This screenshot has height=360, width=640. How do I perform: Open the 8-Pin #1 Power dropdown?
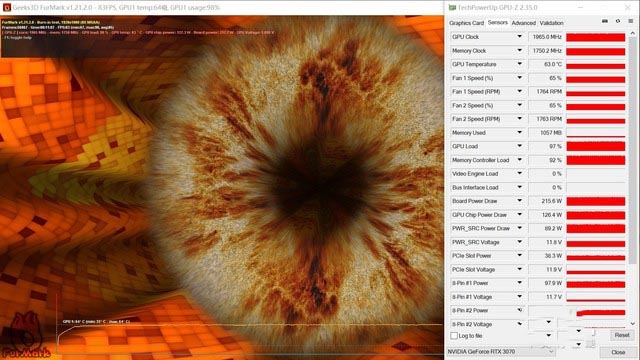520,283
